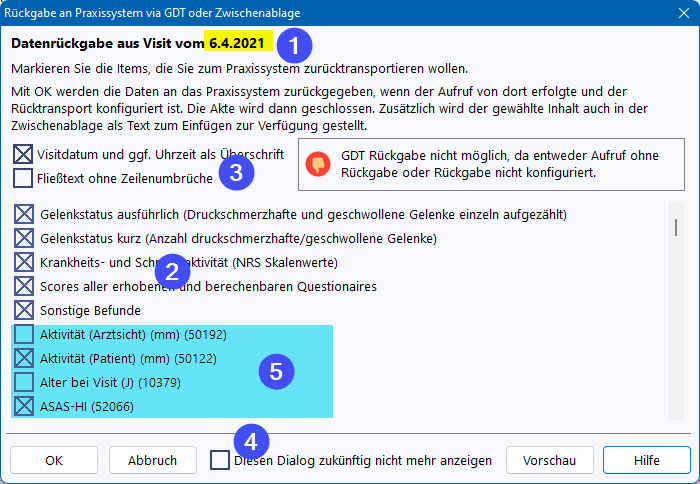Click the 'Gelenkstatus kurz' label text

click(x=238, y=238)
